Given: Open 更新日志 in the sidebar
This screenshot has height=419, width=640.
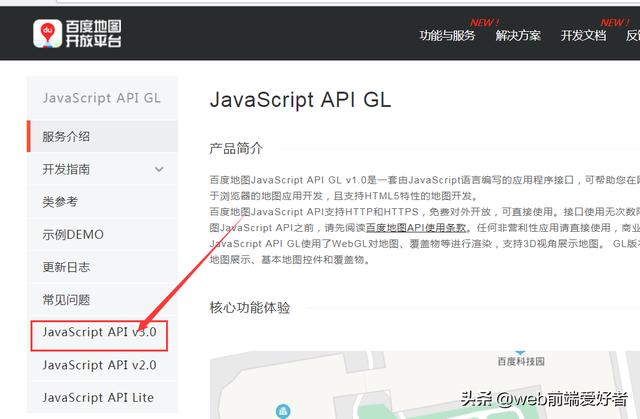Looking at the screenshot, I should coord(102,267).
